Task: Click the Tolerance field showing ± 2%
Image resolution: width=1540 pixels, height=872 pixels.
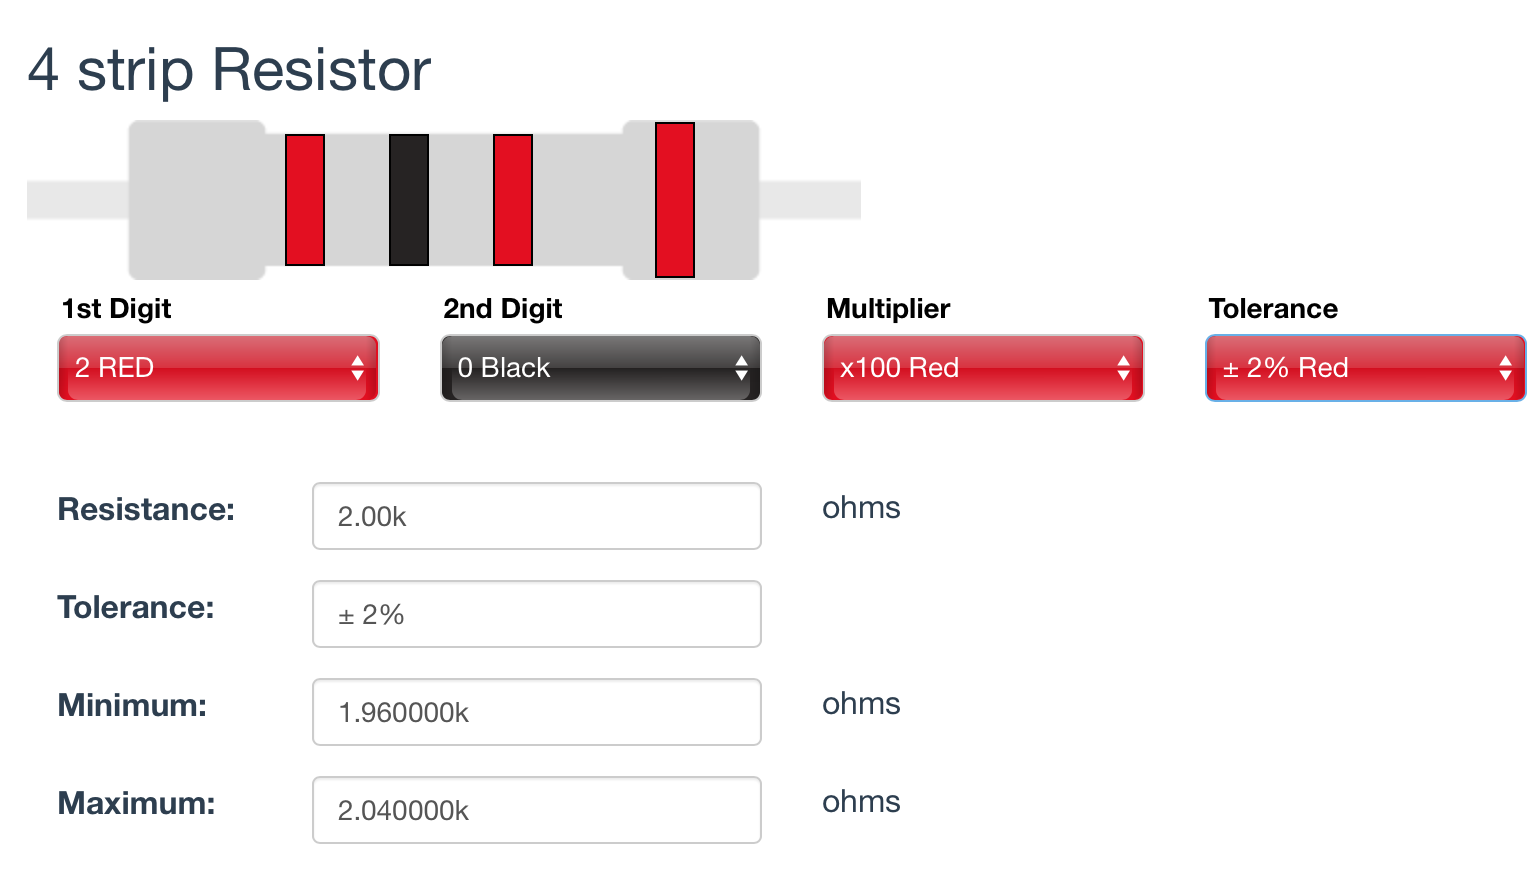Action: pos(537,614)
